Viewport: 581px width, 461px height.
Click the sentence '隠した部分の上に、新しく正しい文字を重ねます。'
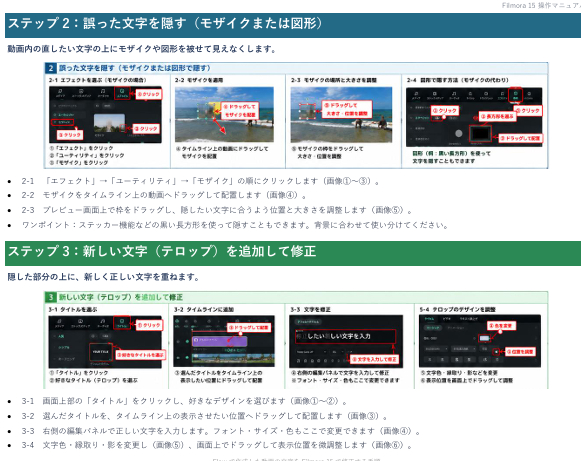click(x=103, y=276)
